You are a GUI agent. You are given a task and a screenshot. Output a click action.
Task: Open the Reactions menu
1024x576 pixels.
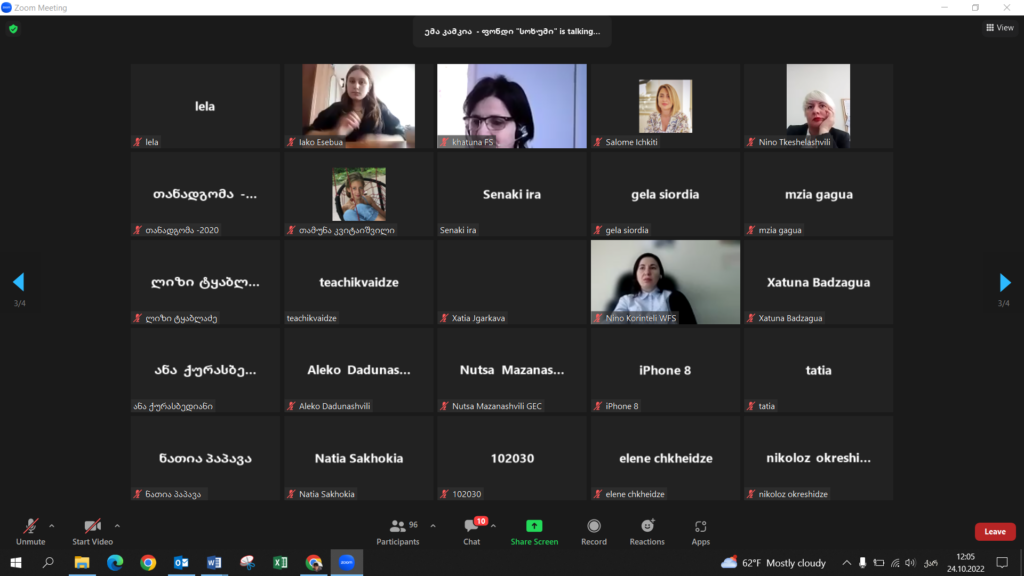click(647, 530)
